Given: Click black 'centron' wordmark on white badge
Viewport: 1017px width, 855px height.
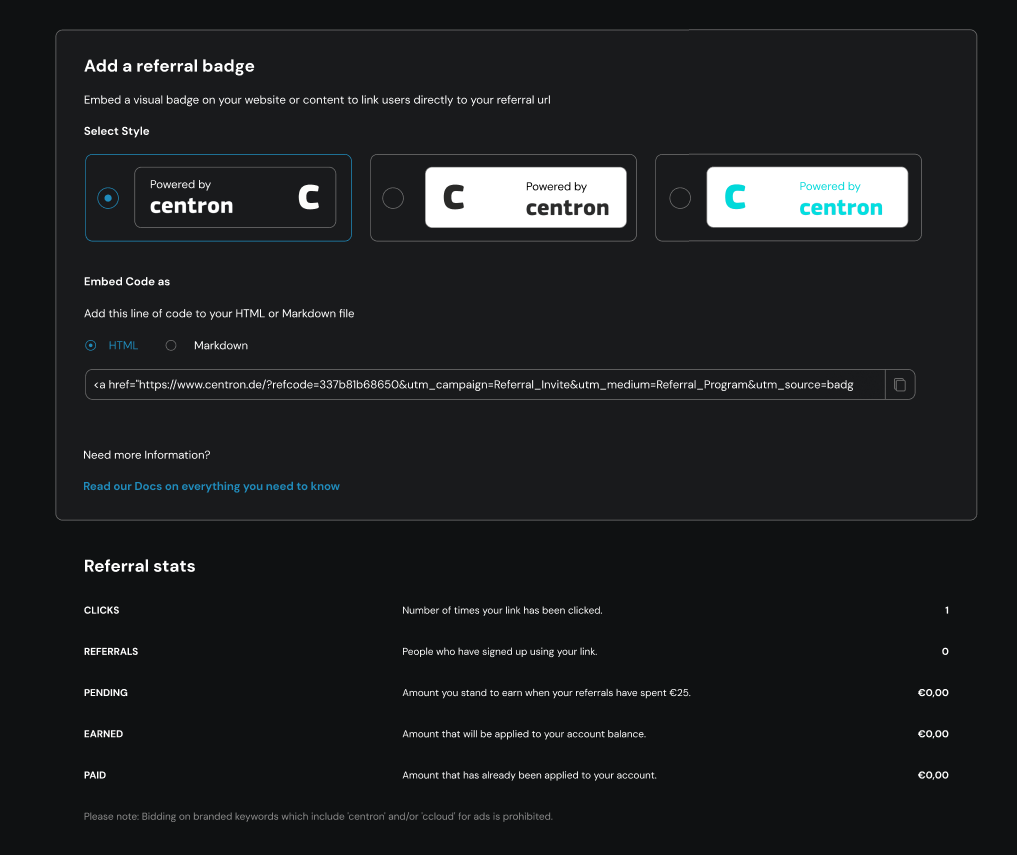Looking at the screenshot, I should [567, 208].
